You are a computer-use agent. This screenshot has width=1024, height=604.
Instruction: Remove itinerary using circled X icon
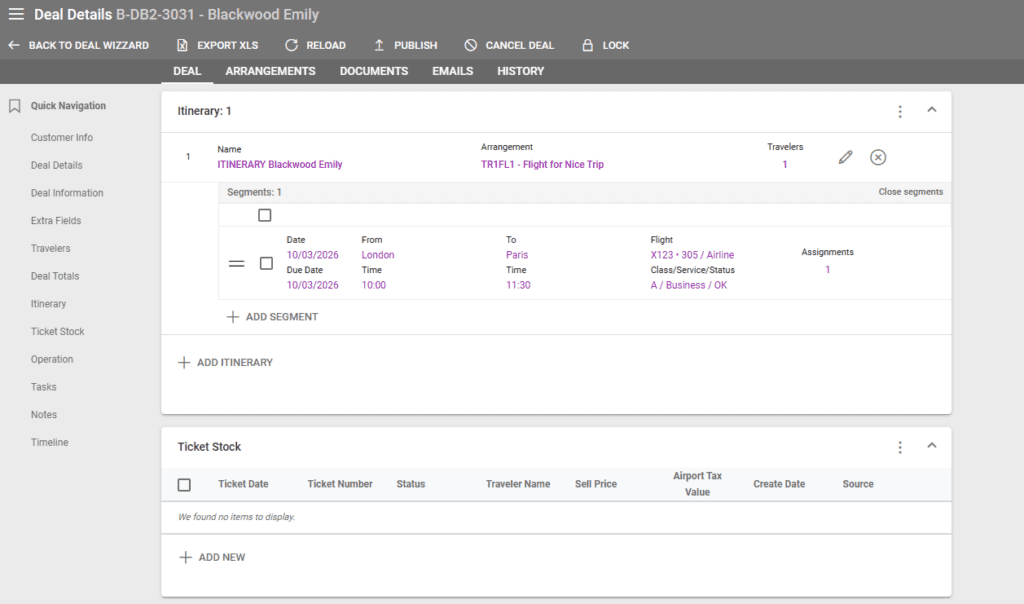pos(878,157)
